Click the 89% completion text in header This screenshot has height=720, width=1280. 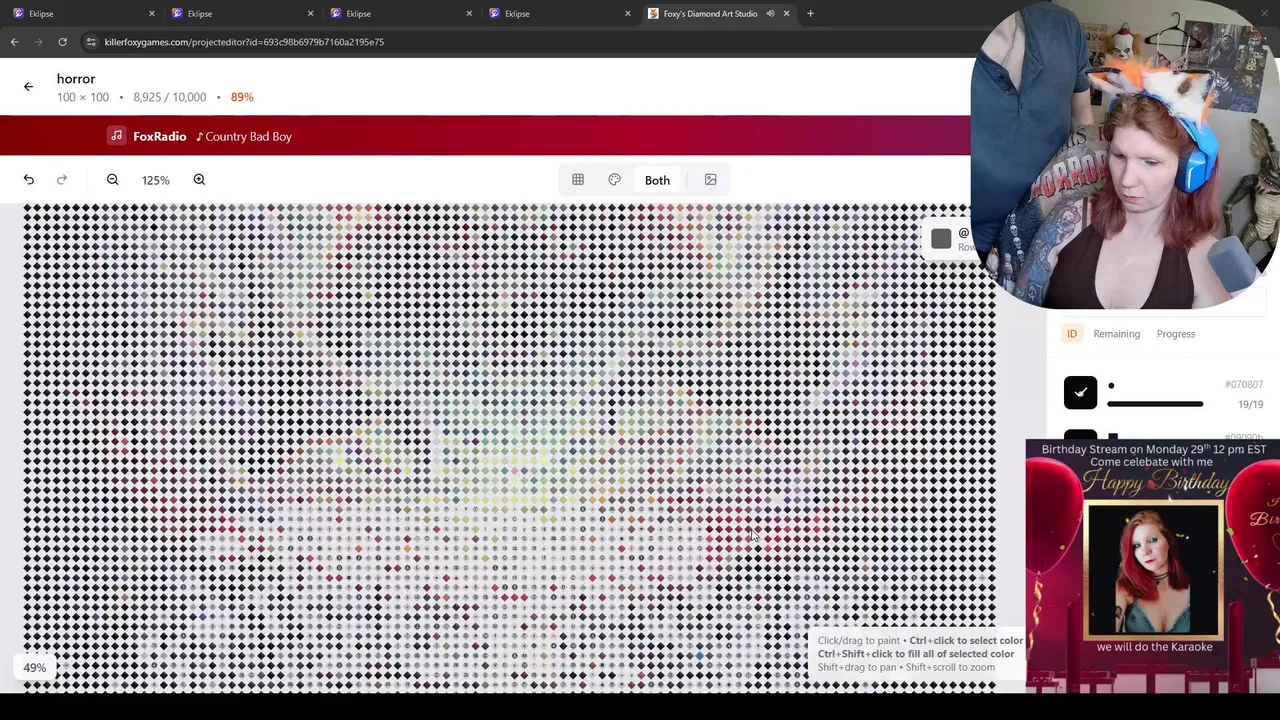tap(242, 97)
